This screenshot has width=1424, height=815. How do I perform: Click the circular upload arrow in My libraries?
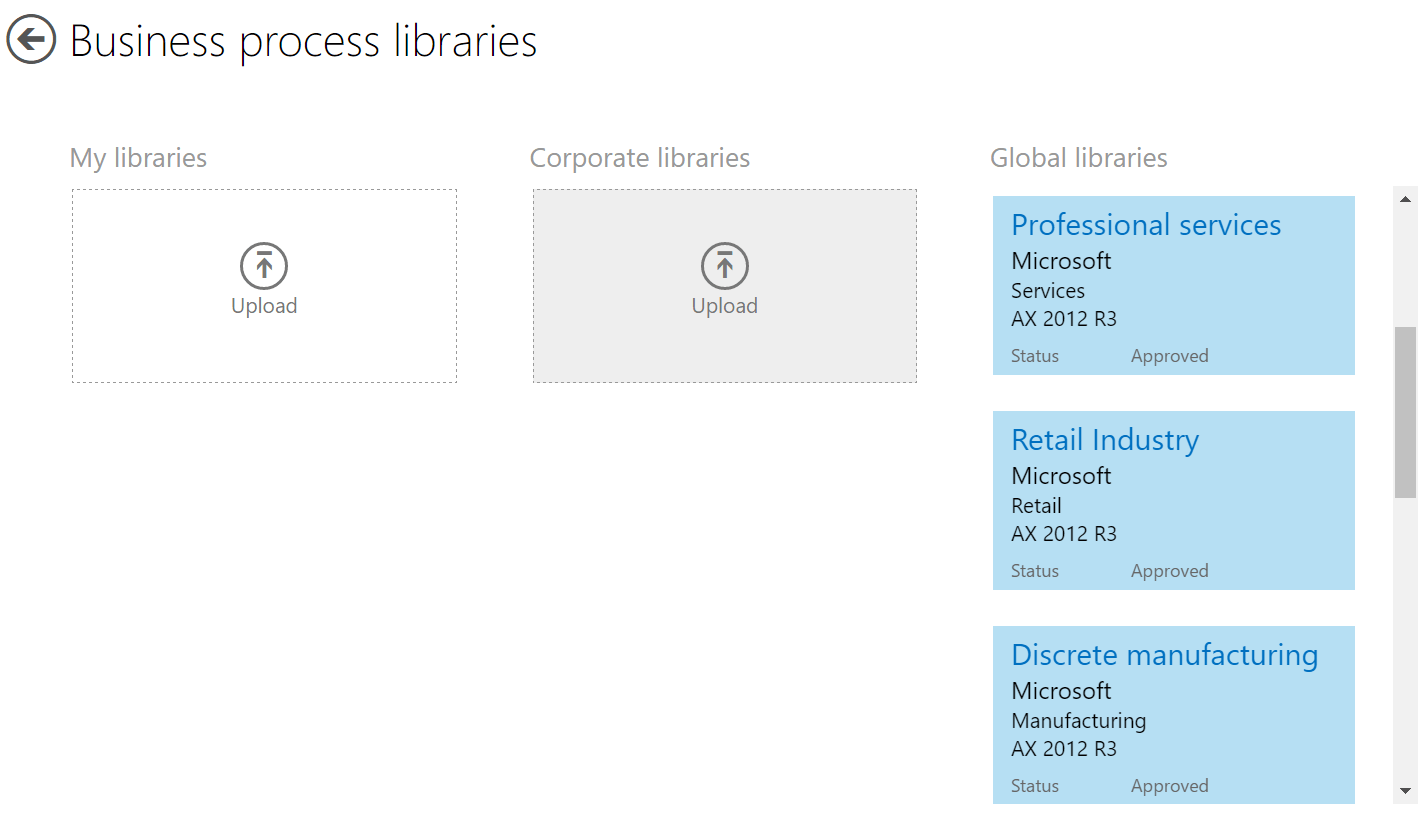[264, 266]
